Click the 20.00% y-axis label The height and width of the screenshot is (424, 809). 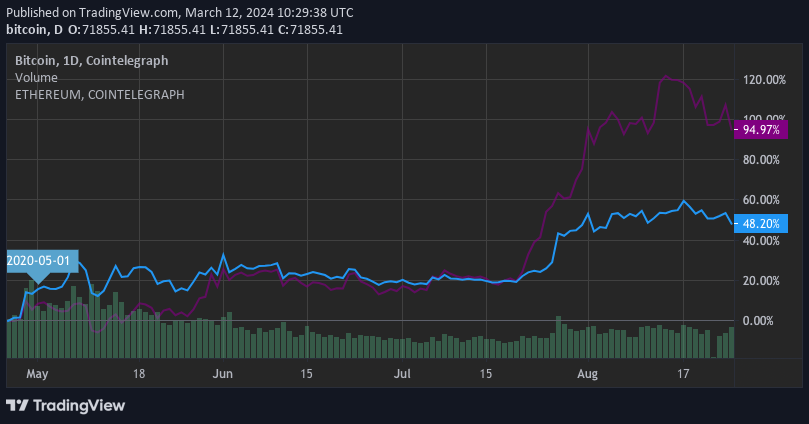(764, 280)
